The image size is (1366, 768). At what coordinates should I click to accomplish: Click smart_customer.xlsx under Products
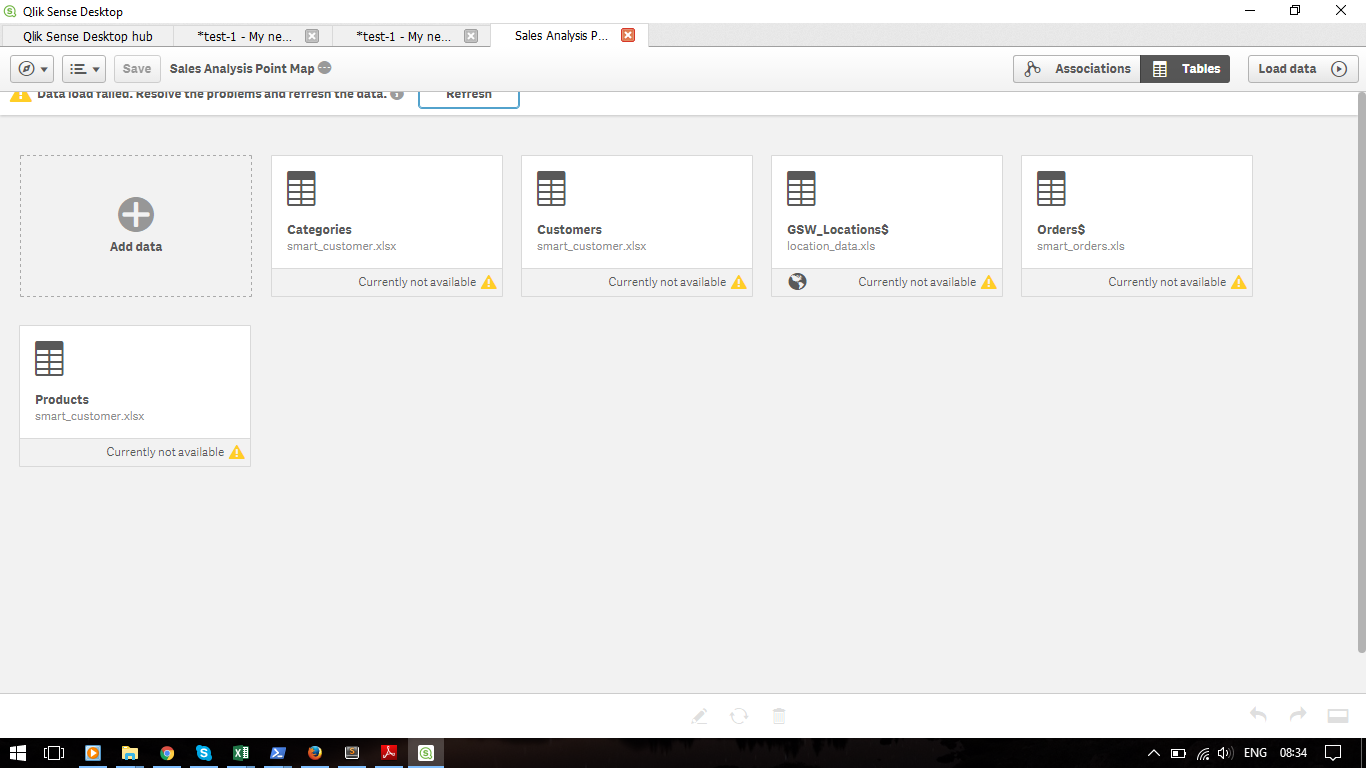[90, 416]
